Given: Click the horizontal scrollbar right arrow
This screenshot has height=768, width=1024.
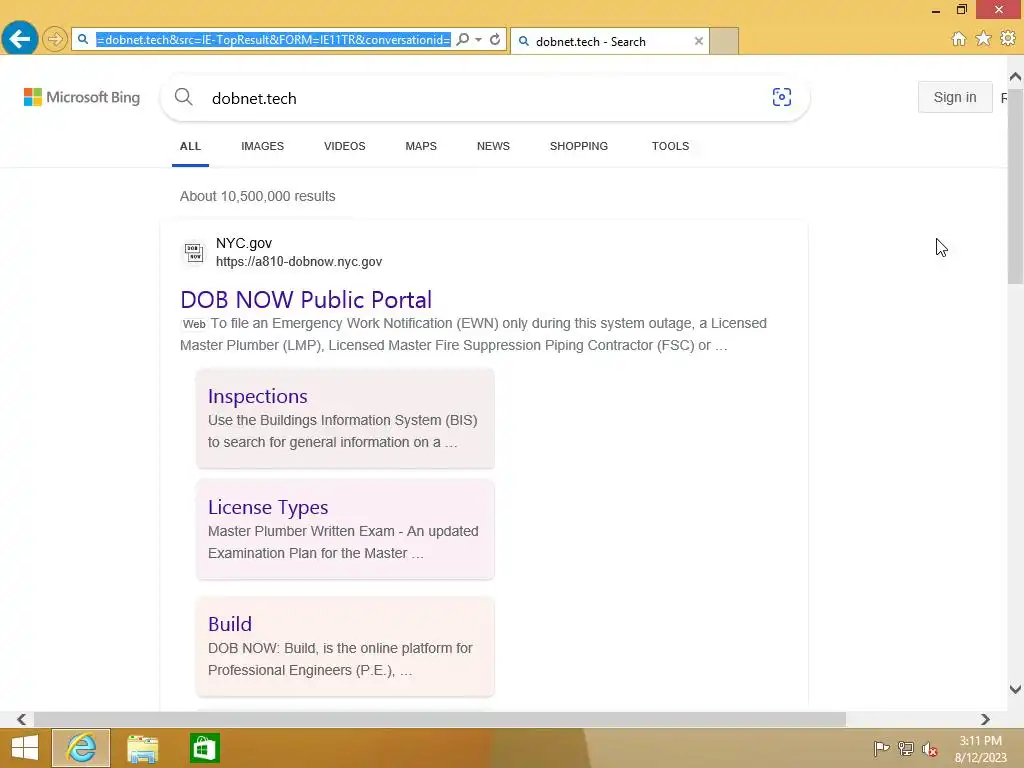Looking at the screenshot, I should point(985,720).
